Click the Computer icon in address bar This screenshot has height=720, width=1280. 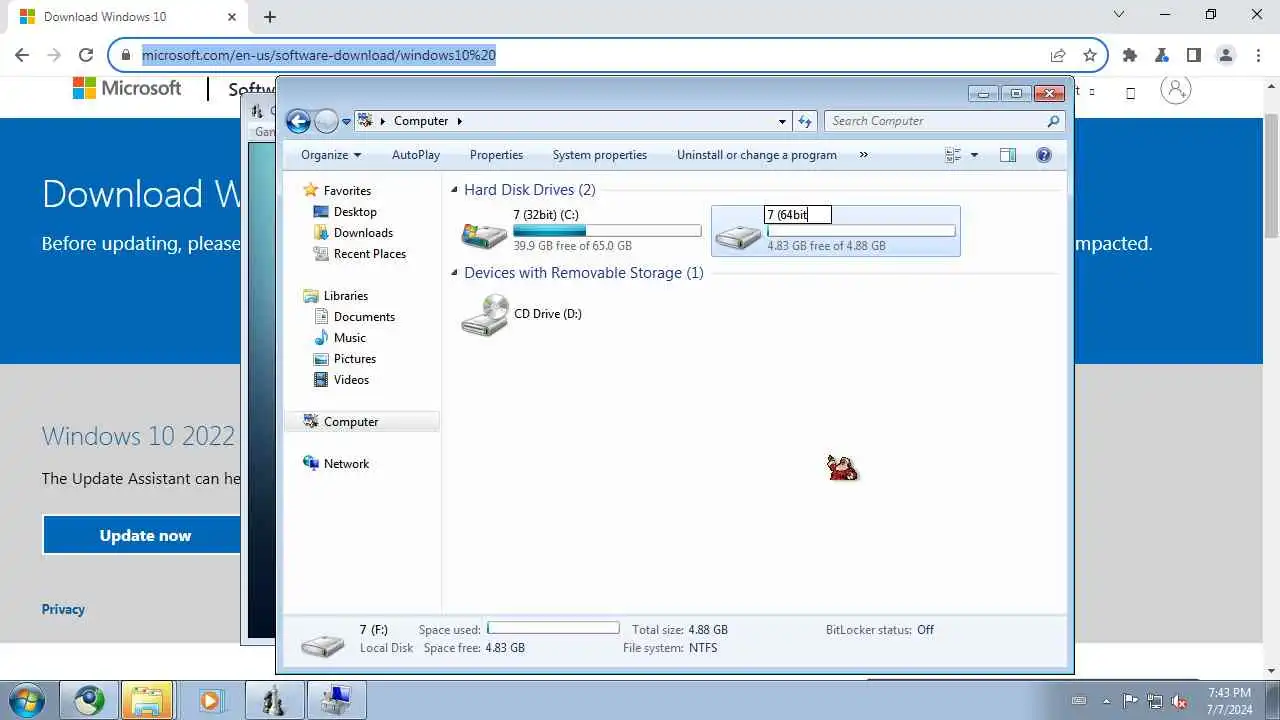(366, 121)
